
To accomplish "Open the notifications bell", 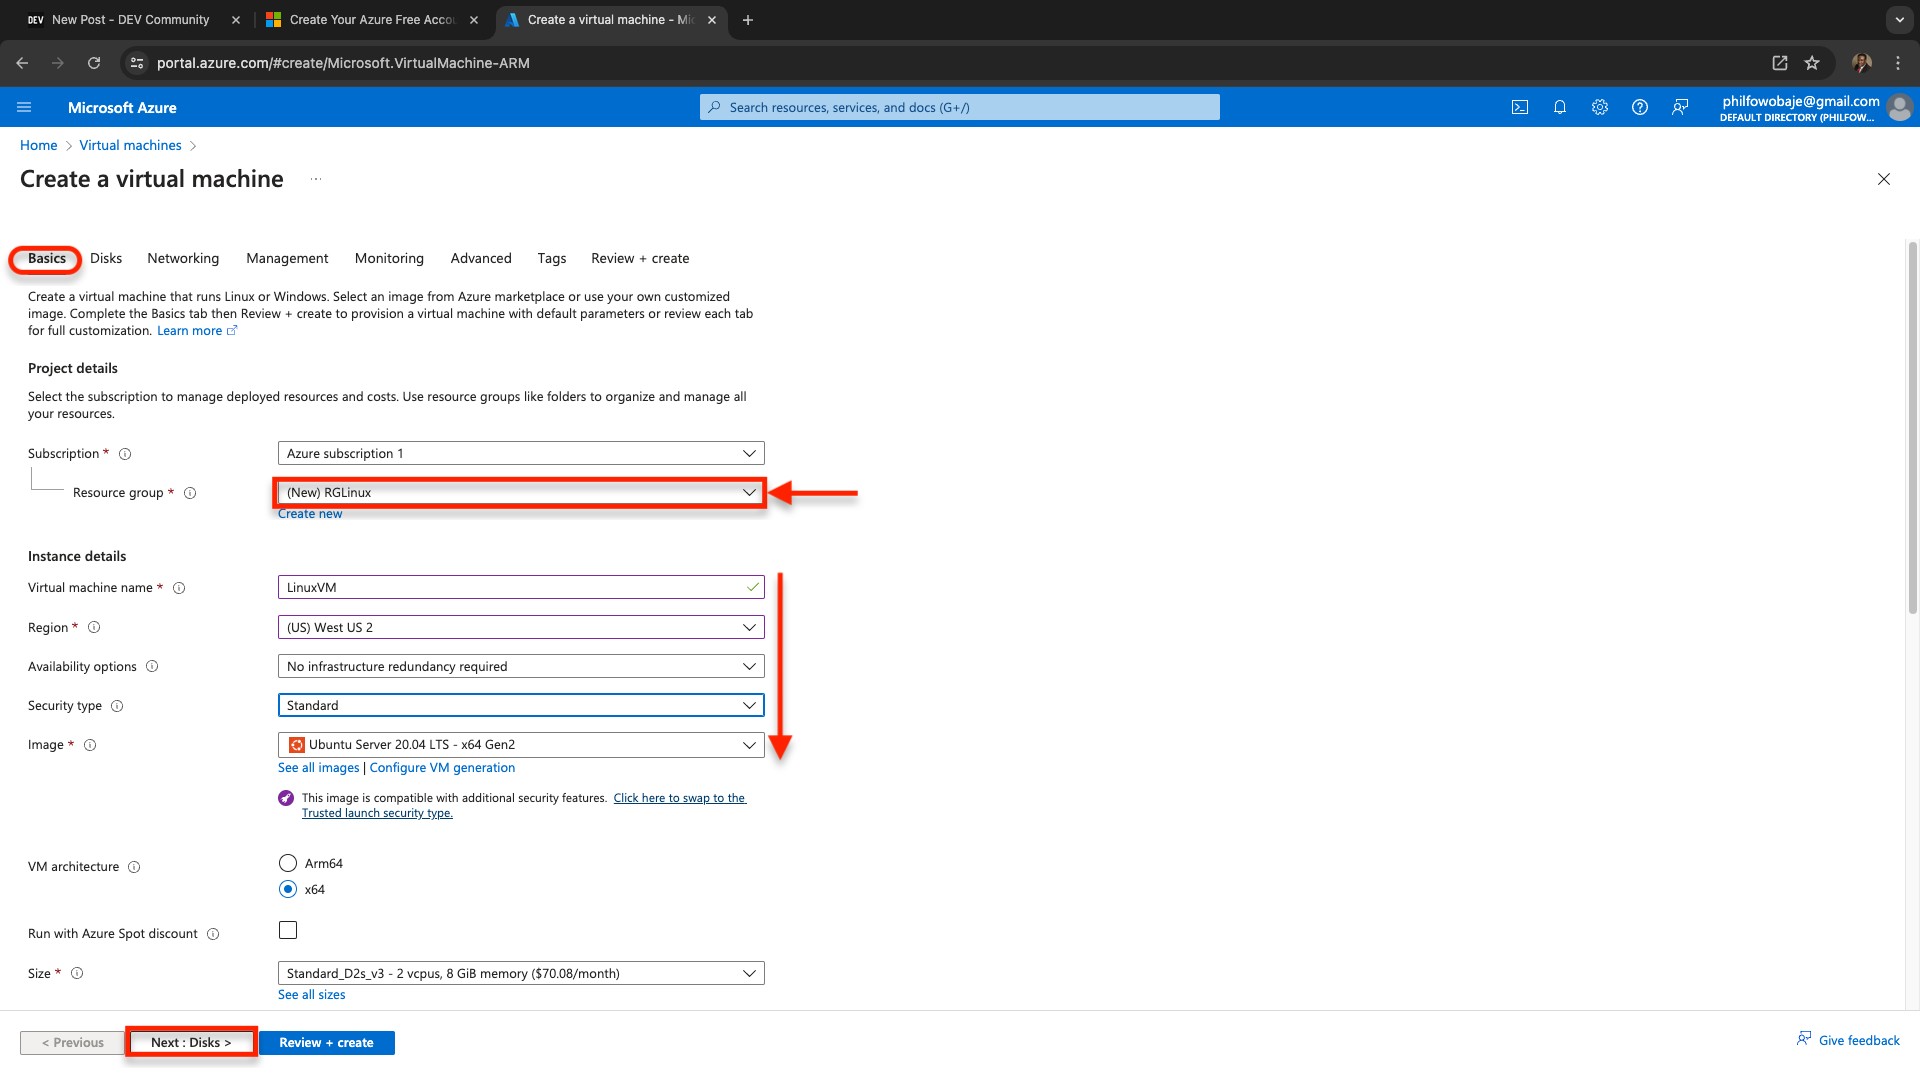I will (x=1559, y=107).
